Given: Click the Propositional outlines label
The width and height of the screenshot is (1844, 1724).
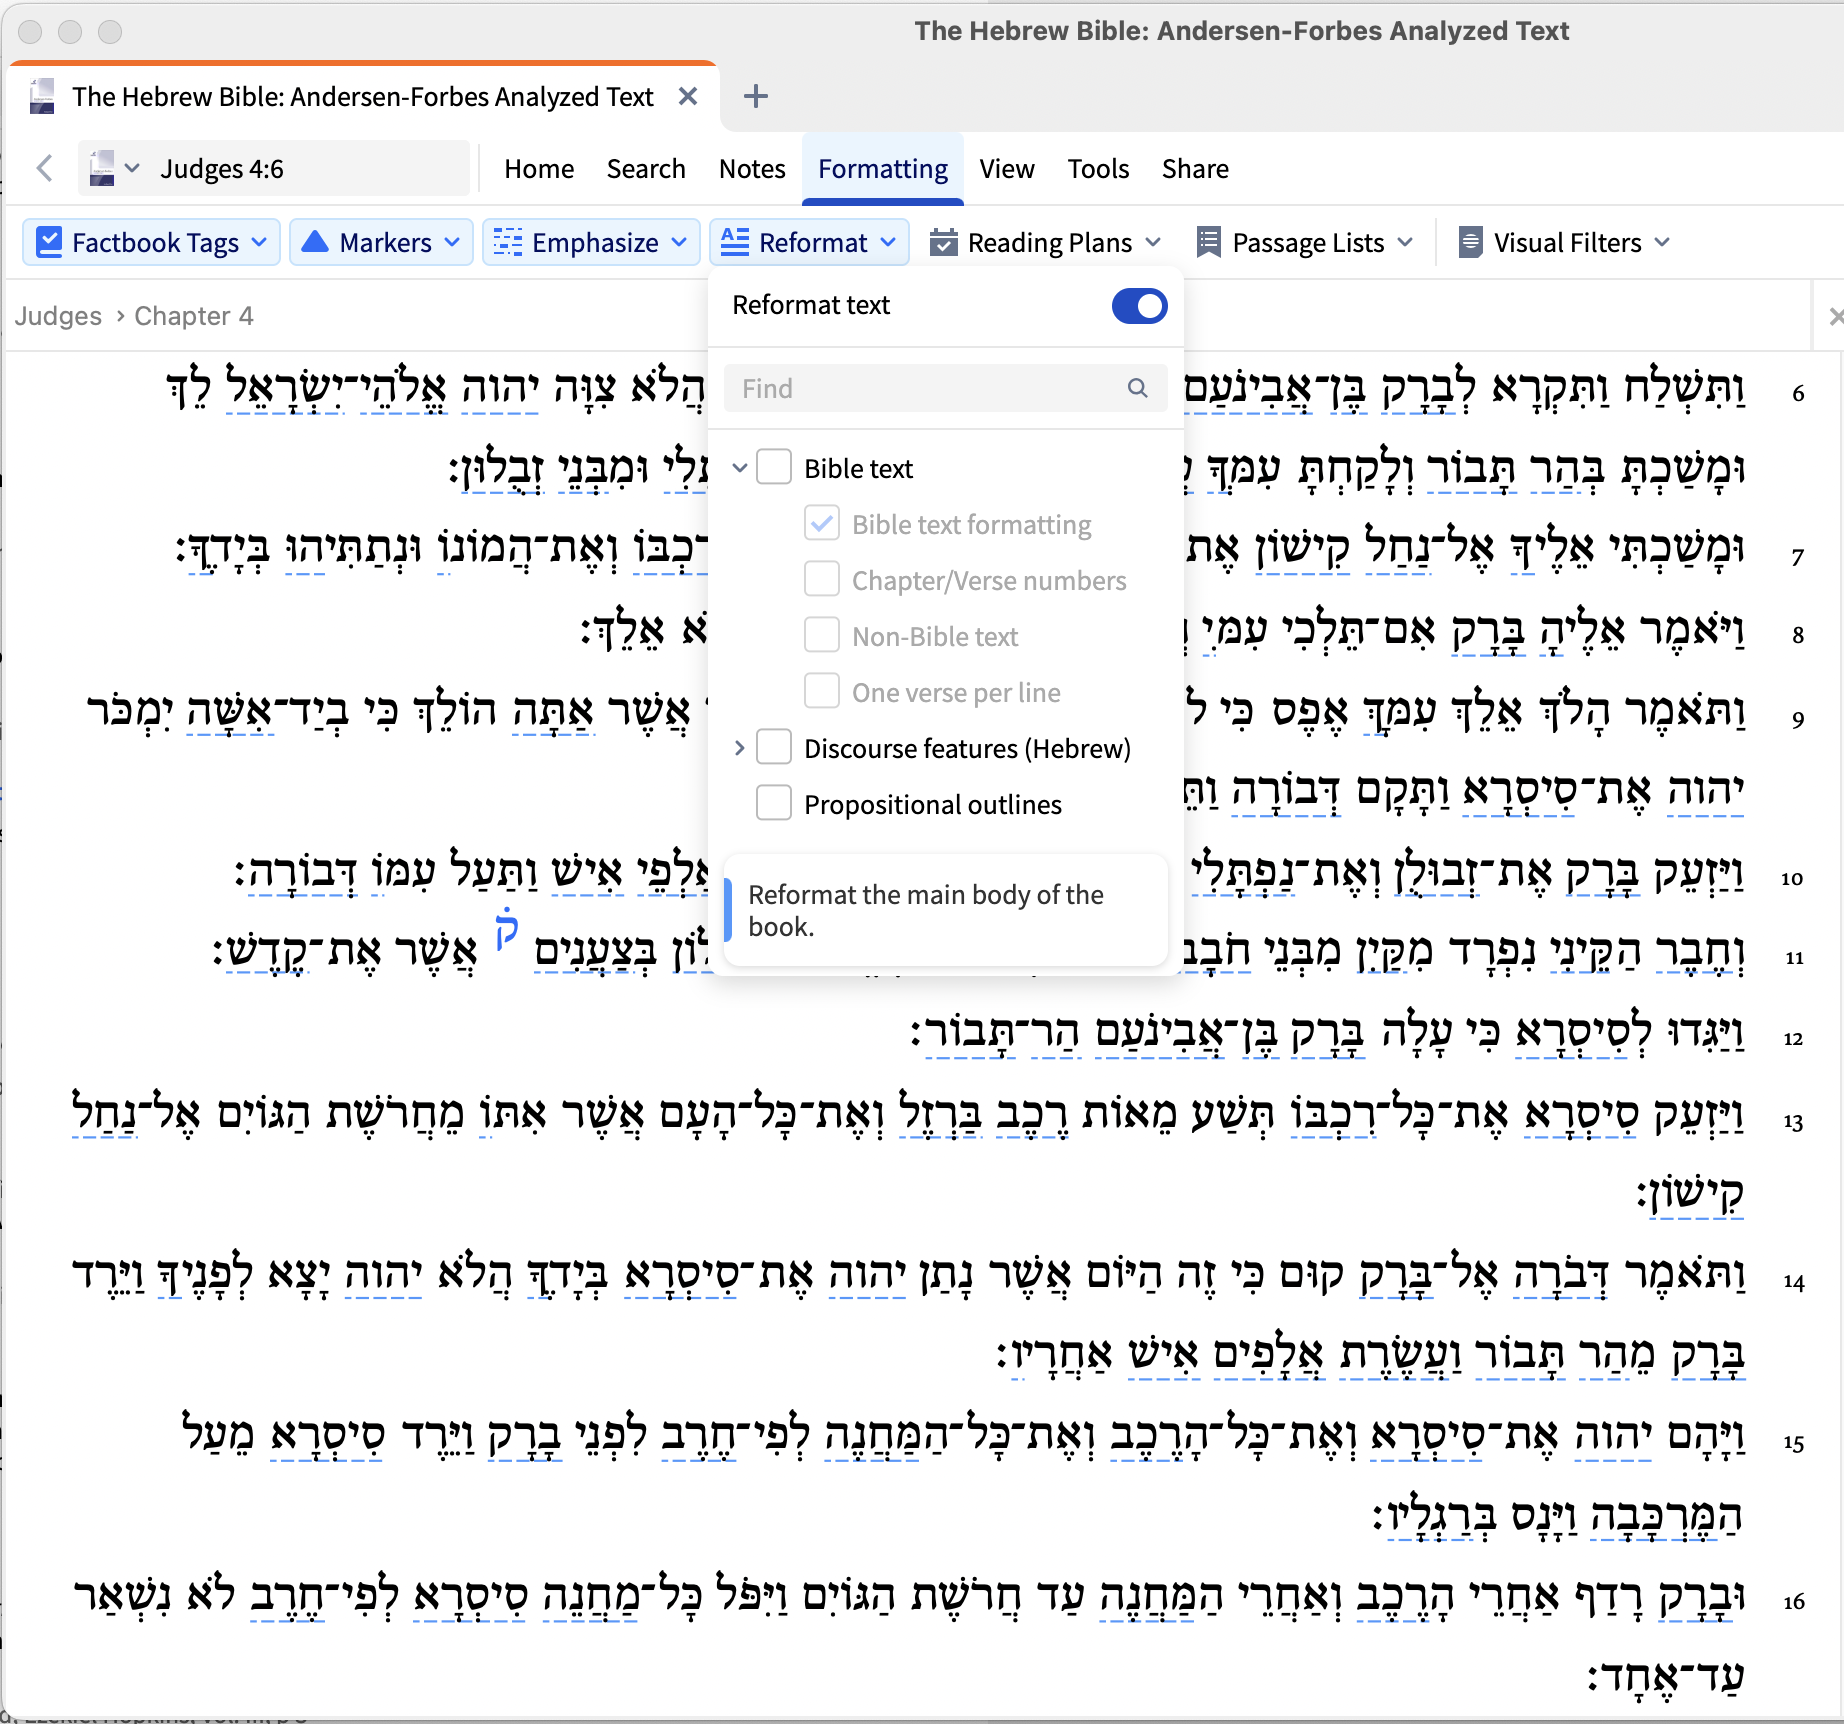Looking at the screenshot, I should point(933,805).
